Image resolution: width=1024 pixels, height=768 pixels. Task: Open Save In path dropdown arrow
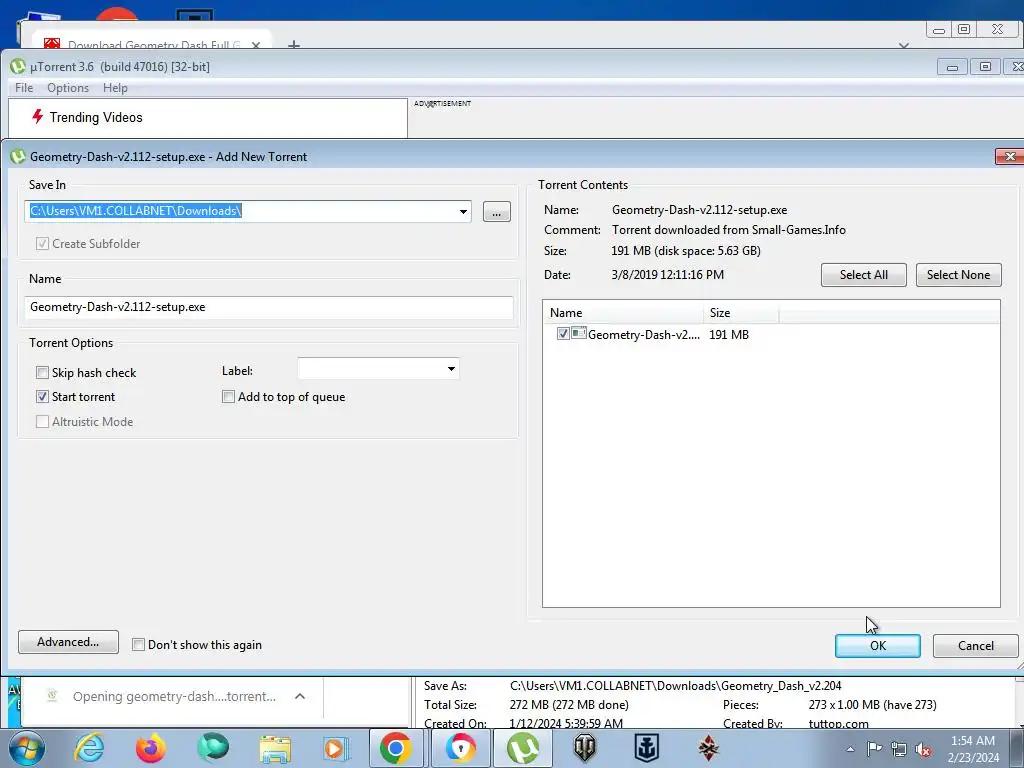[x=463, y=212]
